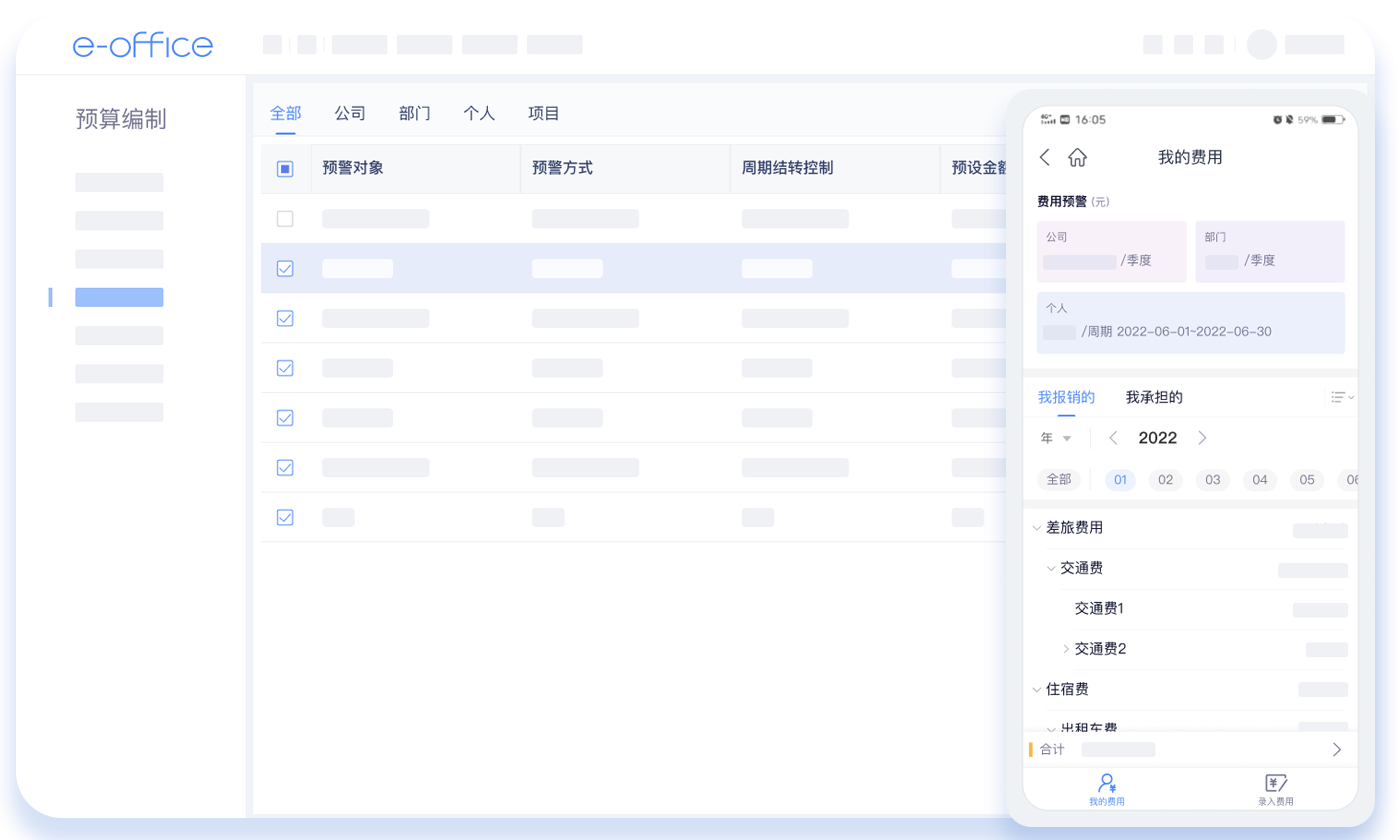1400x840 pixels.
Task: Tap the home icon in mobile header
Action: pos(1077,157)
